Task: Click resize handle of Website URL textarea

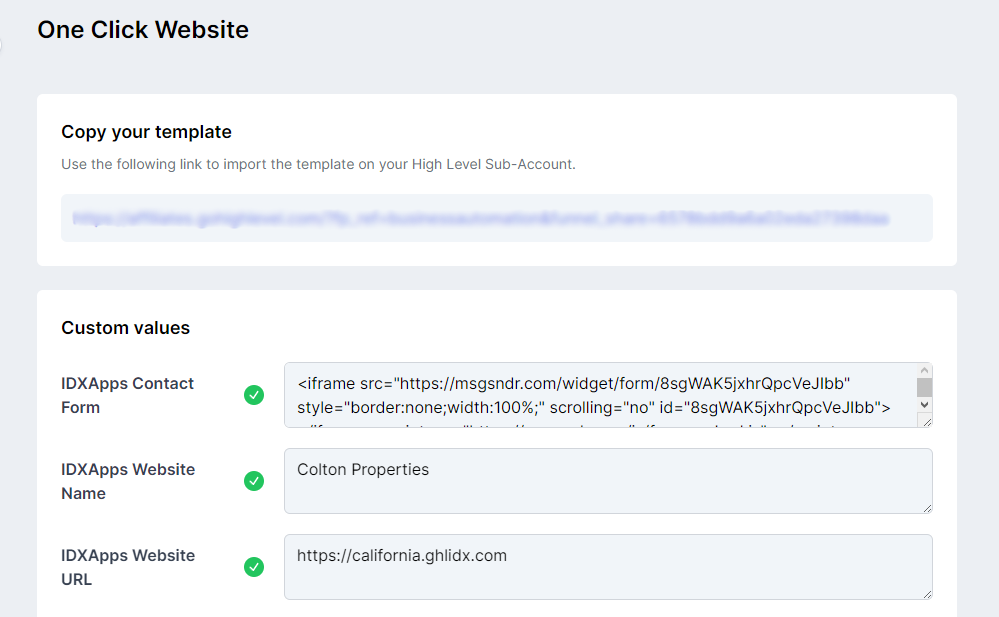Action: pos(926,593)
